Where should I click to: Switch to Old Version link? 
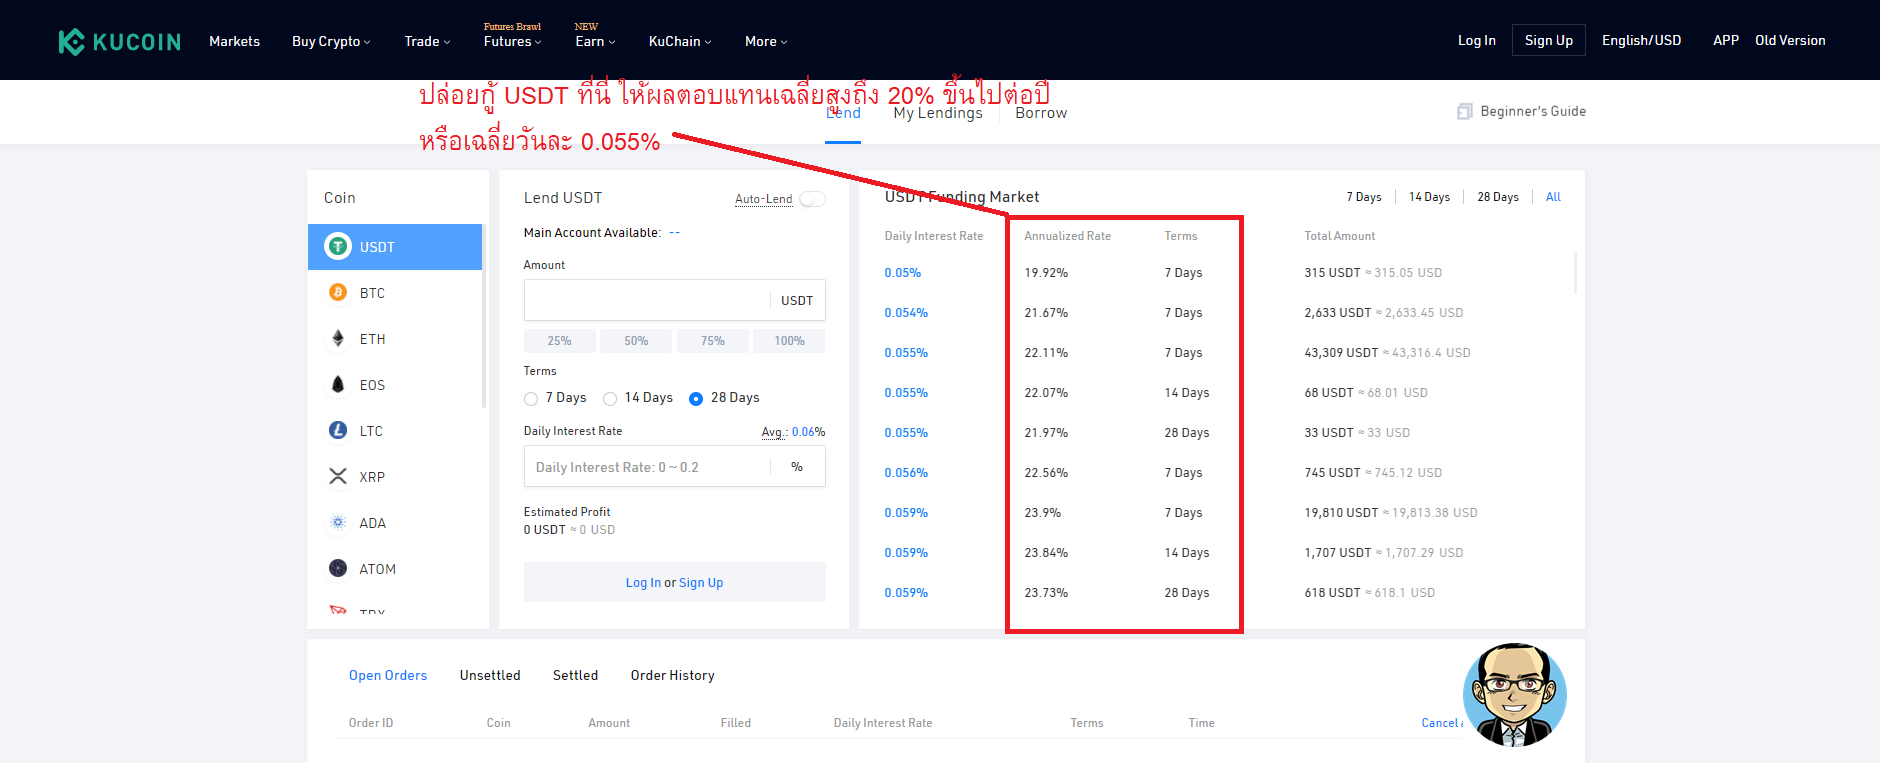click(1790, 40)
